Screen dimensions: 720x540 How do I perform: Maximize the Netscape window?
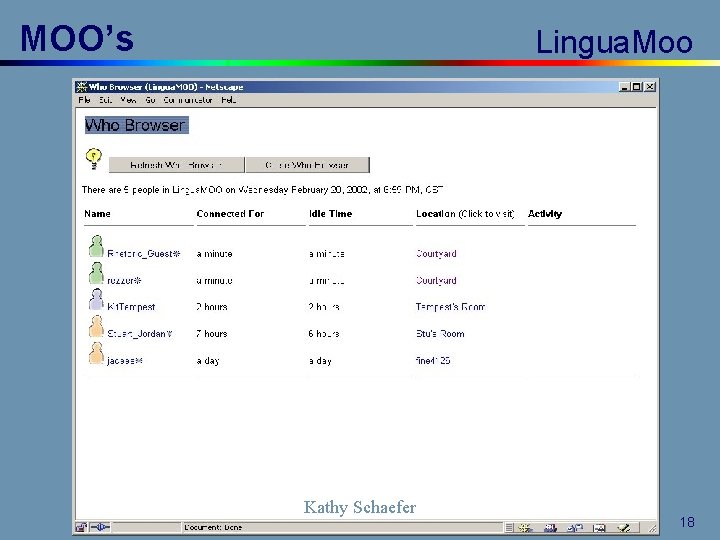tap(636, 87)
